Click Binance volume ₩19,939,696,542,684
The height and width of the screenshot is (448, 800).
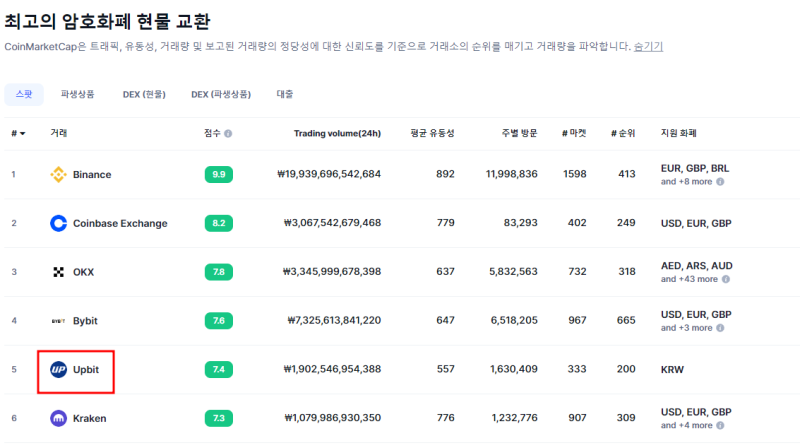pyautogui.click(x=329, y=174)
